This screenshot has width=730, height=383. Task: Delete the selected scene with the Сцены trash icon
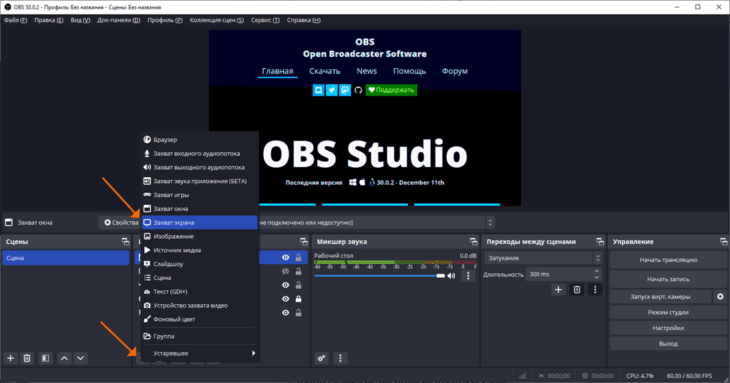27,358
